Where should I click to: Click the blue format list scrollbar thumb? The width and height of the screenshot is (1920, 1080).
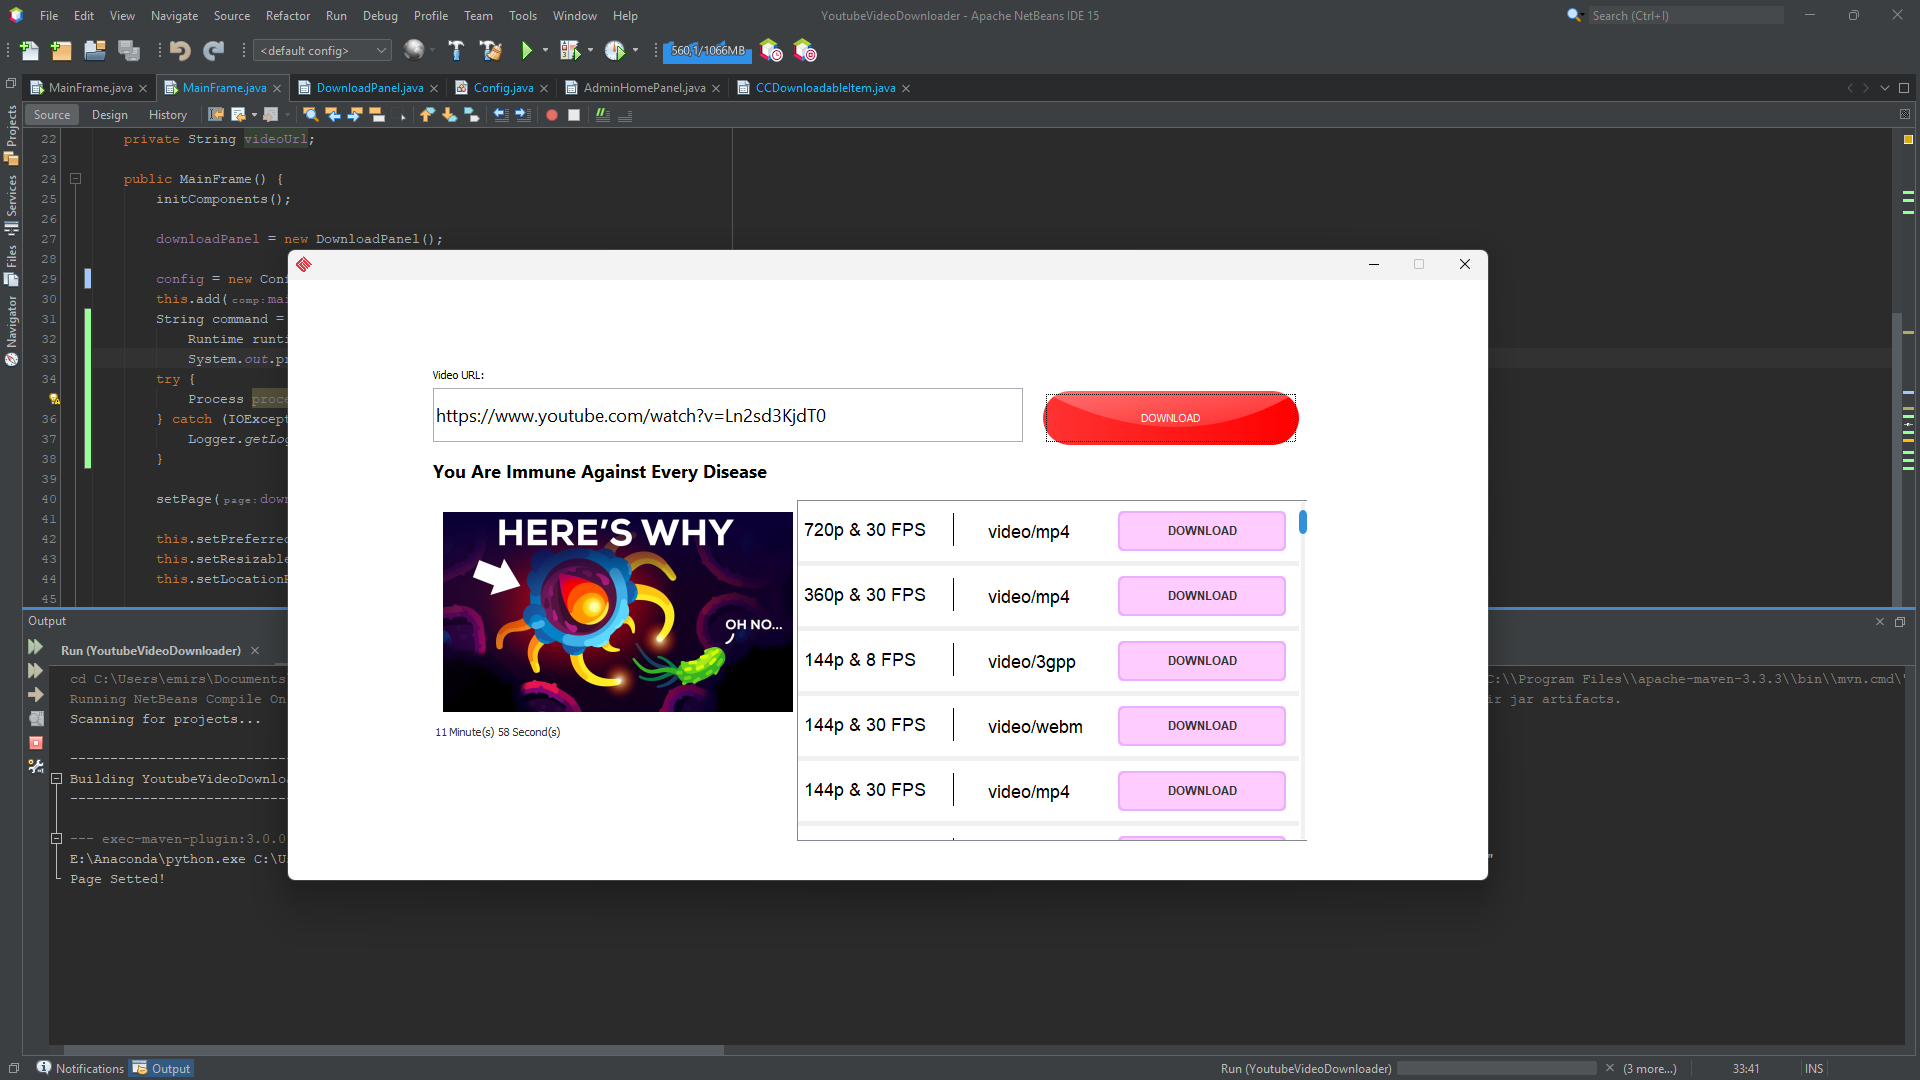[1302, 522]
